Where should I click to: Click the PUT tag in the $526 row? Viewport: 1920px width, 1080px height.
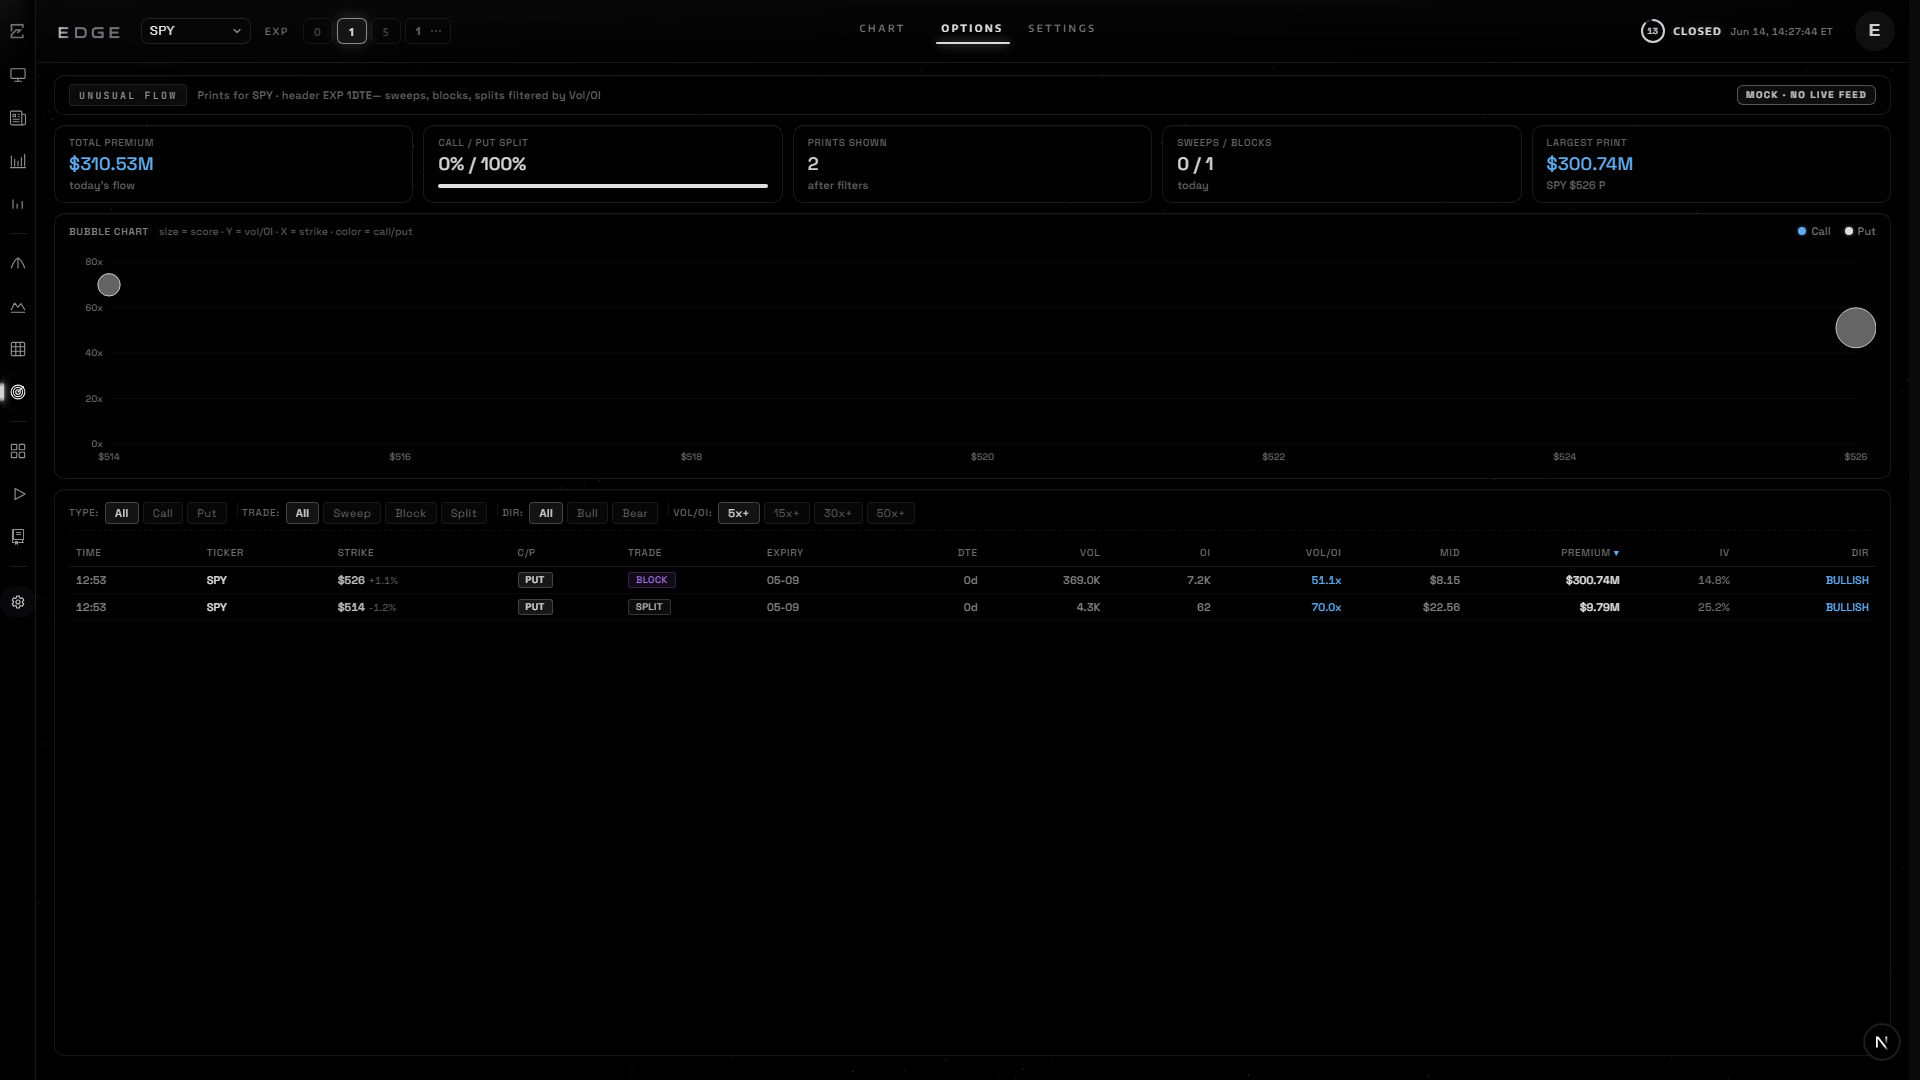pos(535,580)
